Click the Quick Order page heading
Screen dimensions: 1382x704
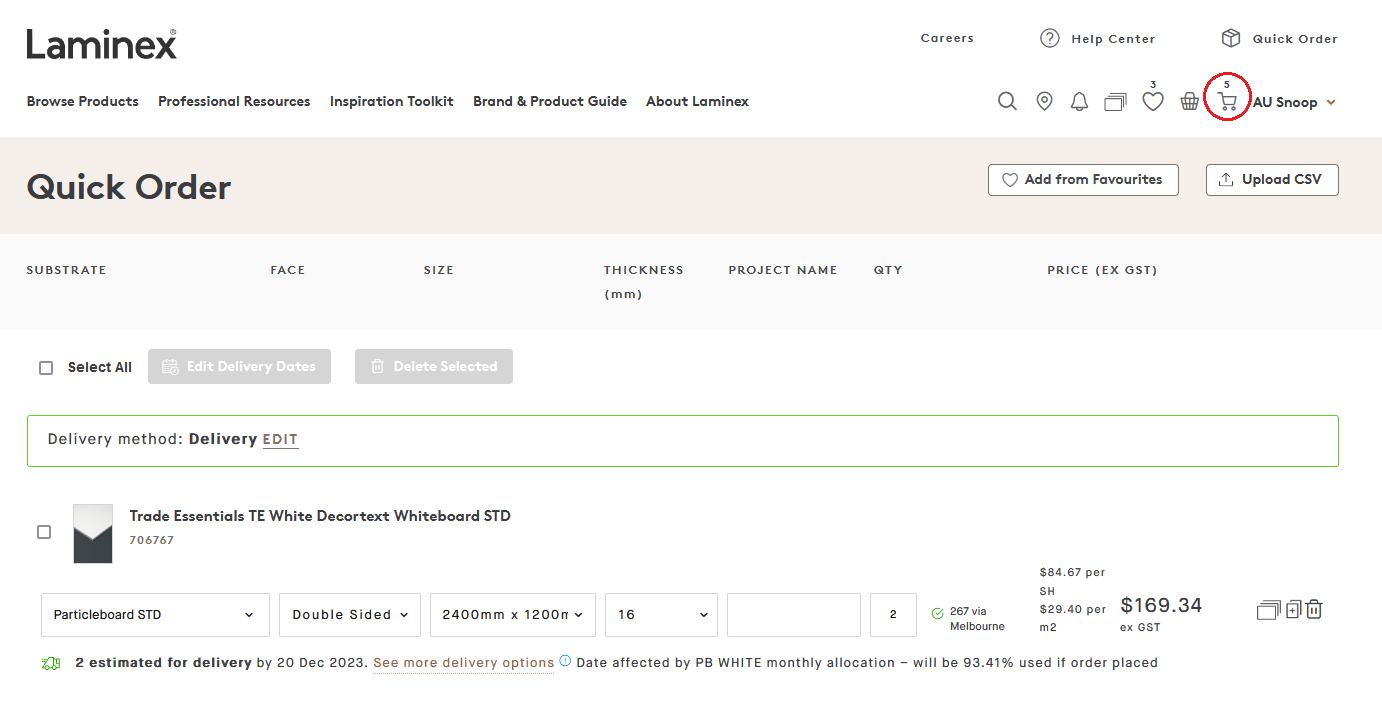pyautogui.click(x=129, y=187)
